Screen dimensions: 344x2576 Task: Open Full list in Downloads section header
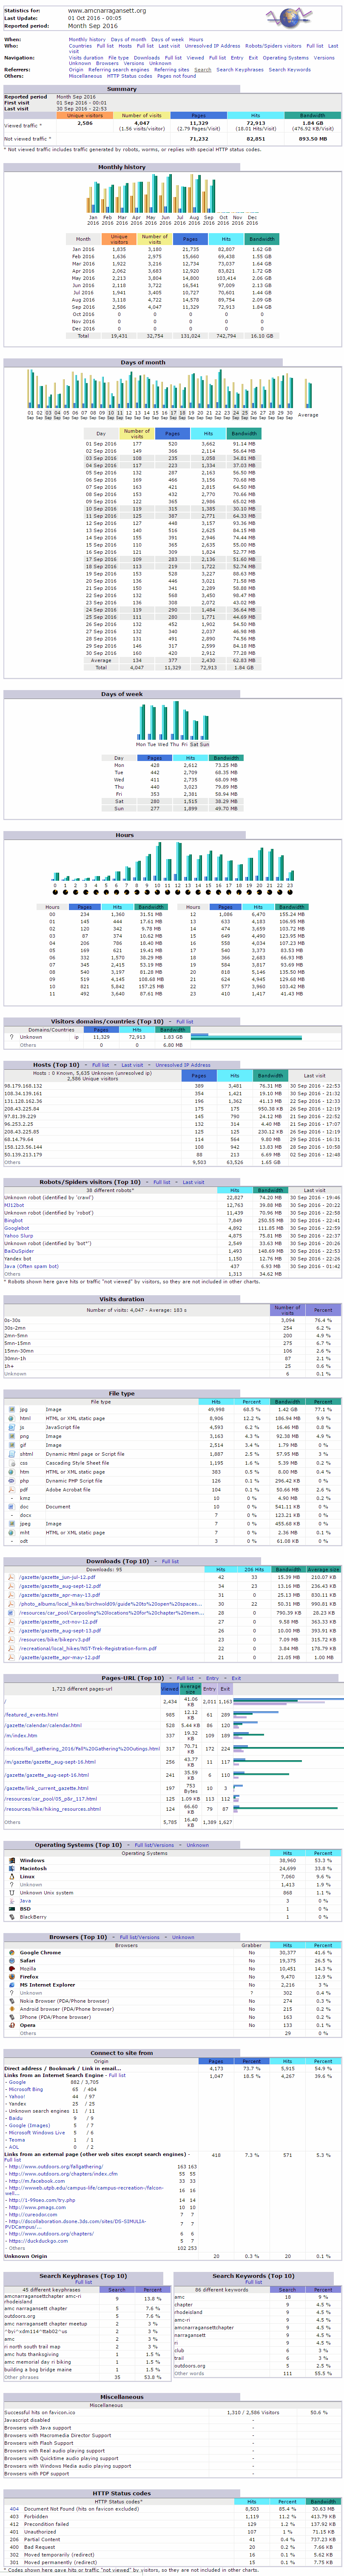pyautogui.click(x=170, y=1560)
